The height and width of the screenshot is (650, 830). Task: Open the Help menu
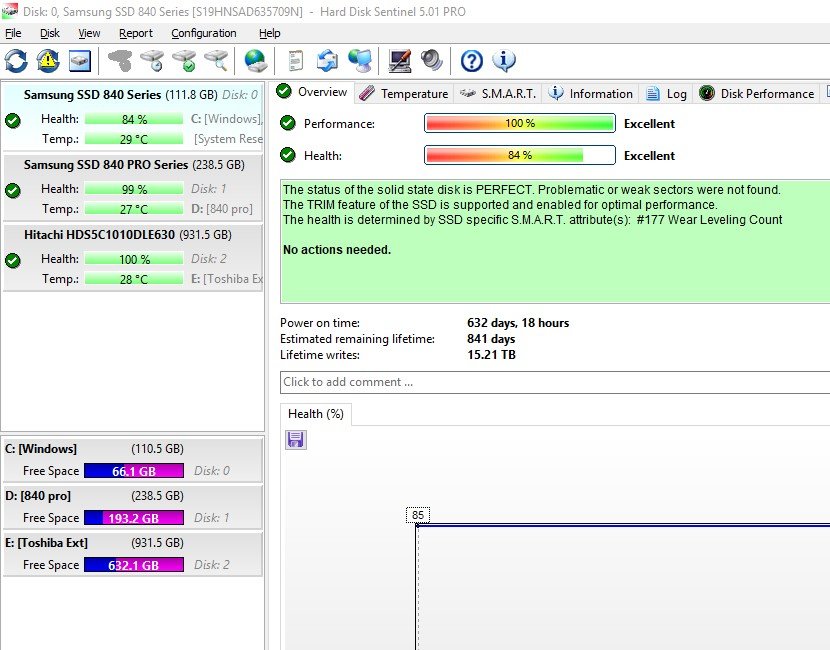coord(269,33)
